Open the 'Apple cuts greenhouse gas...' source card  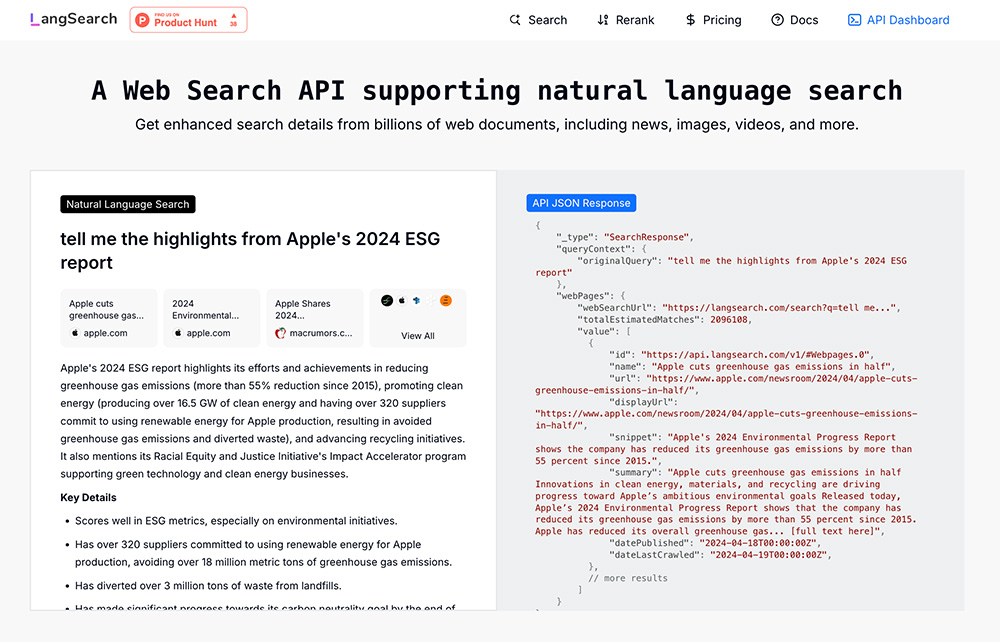[108, 318]
